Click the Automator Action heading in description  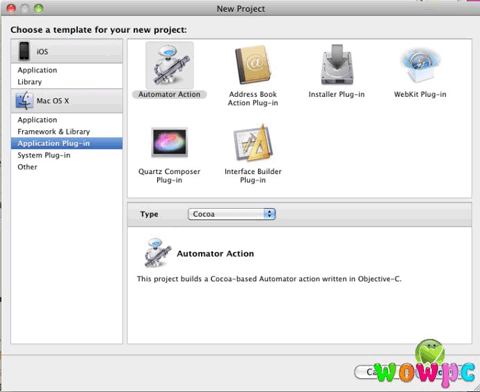(x=215, y=254)
